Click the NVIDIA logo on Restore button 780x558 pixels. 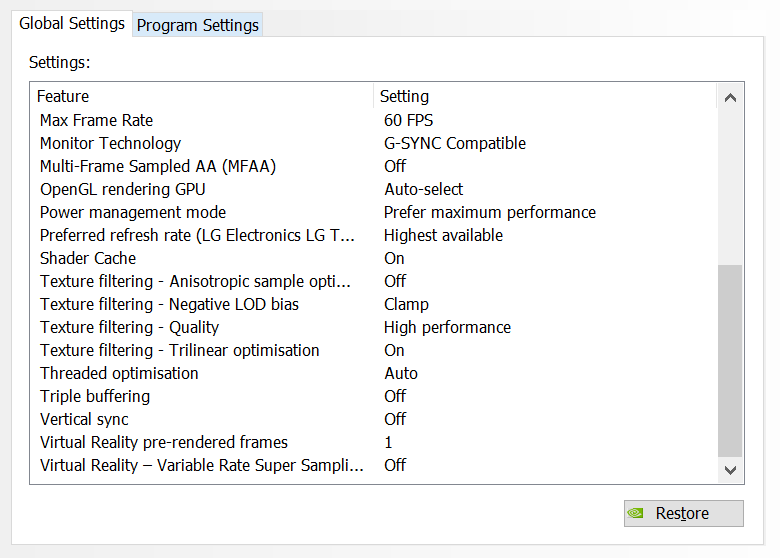635,513
